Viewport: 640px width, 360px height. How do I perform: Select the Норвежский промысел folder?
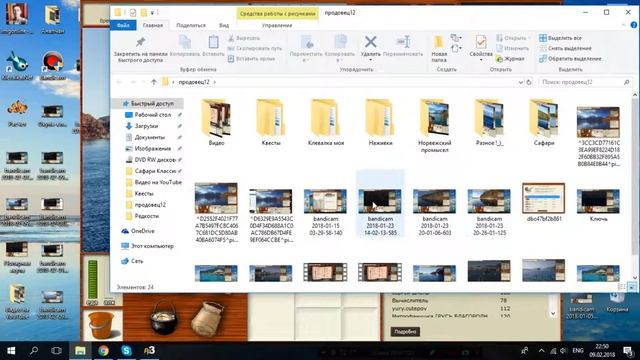coord(434,126)
